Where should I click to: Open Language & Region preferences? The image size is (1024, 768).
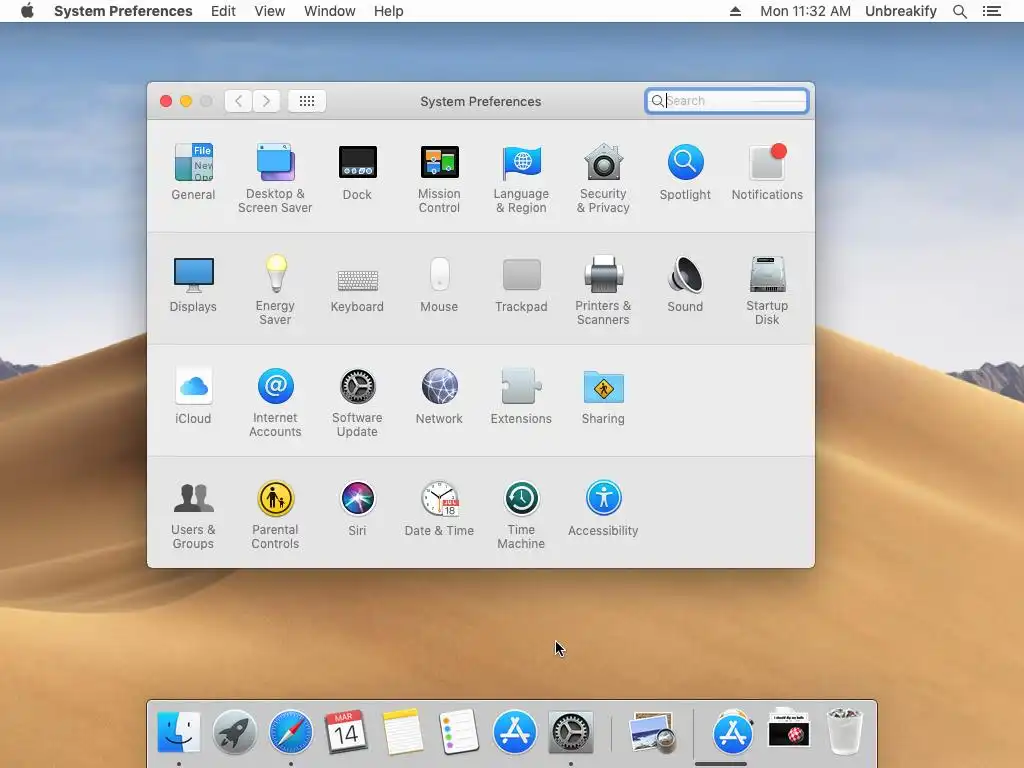(521, 178)
